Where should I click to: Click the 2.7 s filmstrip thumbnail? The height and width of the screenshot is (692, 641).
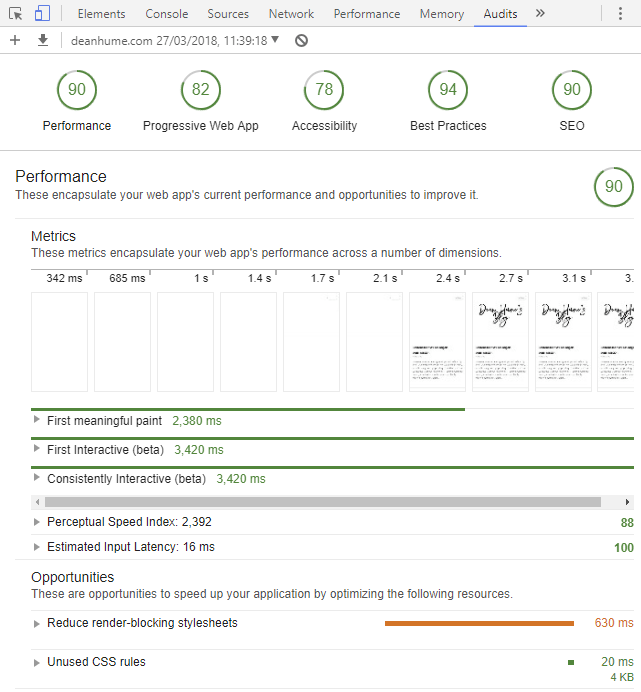point(501,342)
